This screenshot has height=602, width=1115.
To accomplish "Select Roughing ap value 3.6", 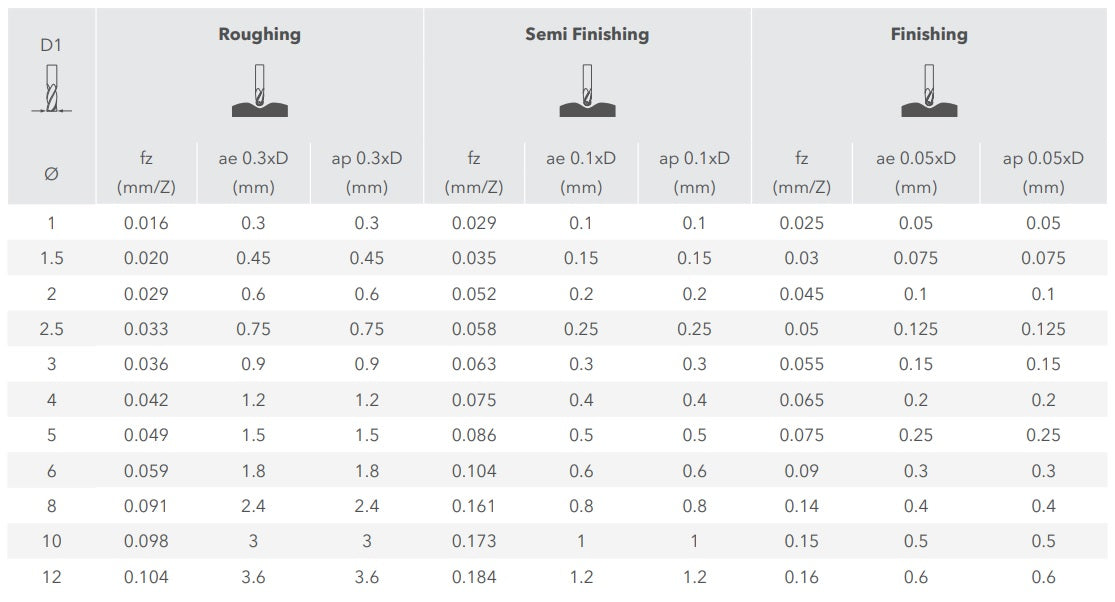I will click(x=367, y=577).
